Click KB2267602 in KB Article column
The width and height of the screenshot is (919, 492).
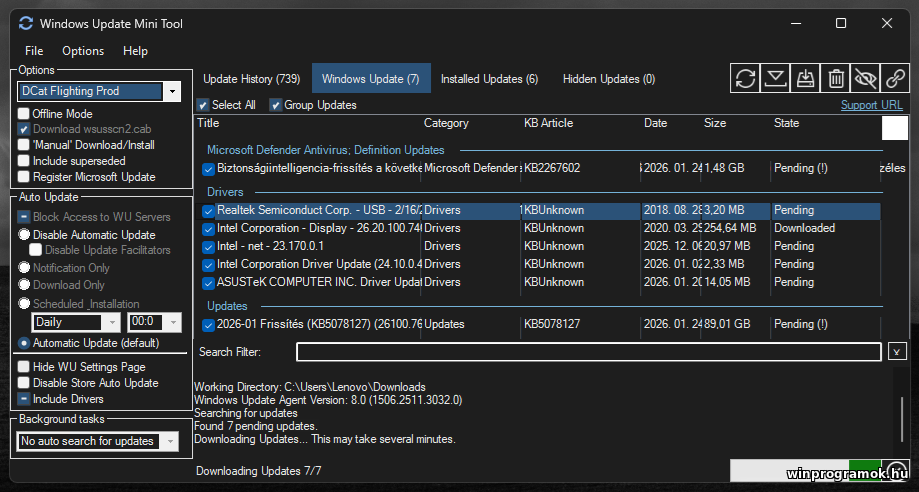[552, 168]
